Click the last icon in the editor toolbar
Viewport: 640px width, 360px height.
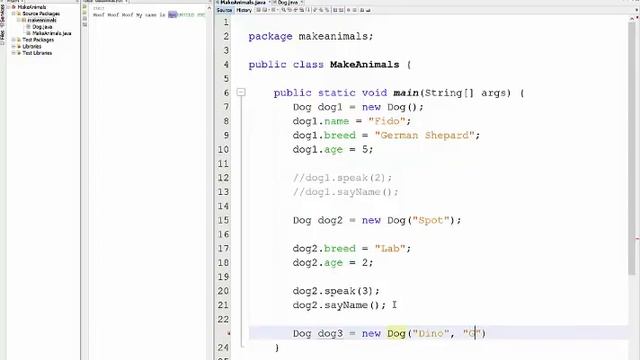coord(368,10)
